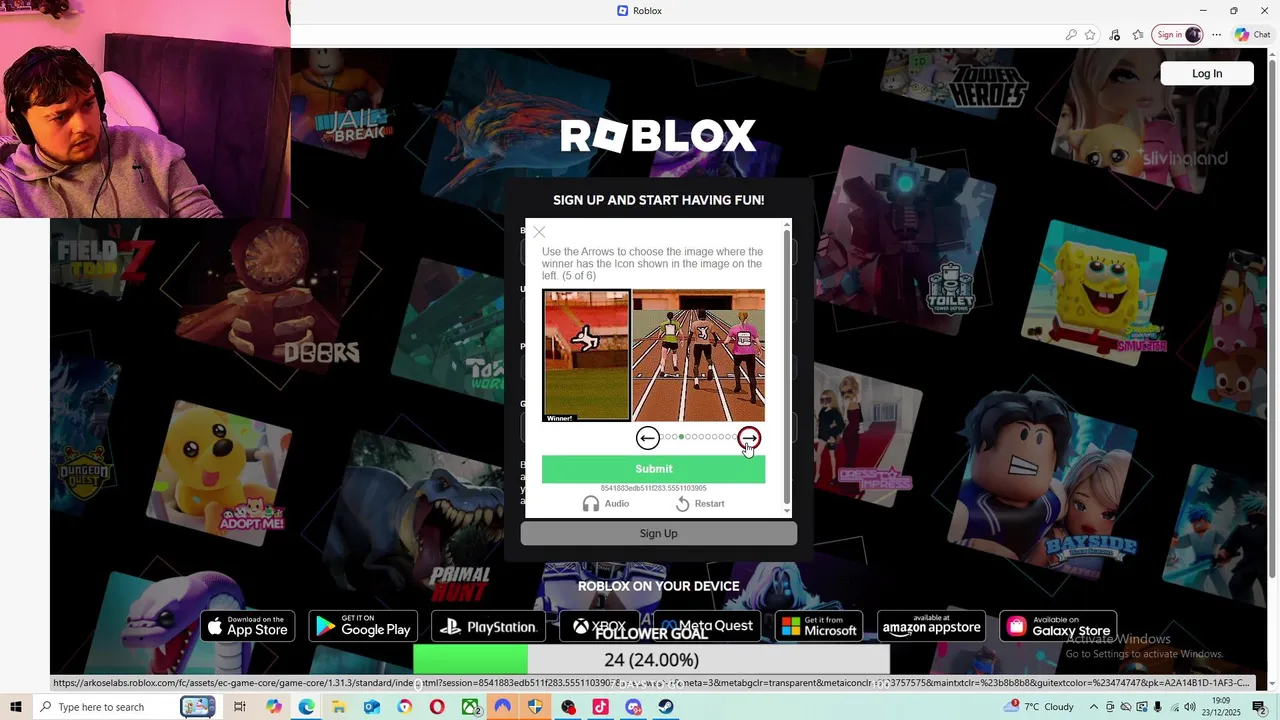The image size is (1280, 720).
Task: Show hidden system tray icons
Action: click(x=1093, y=707)
